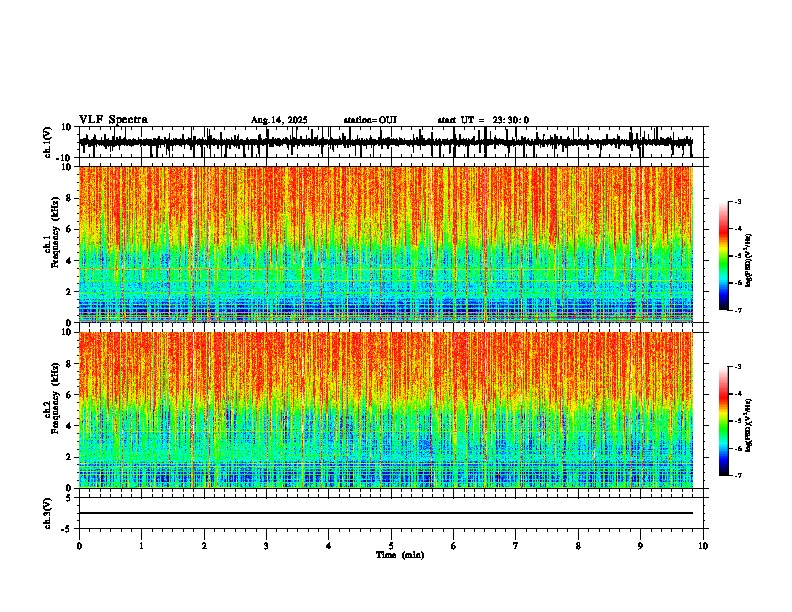792x612 pixels.
Task: Click the "8" kHz tick on the ch.1 frequency axis
Action: [x=70, y=198]
